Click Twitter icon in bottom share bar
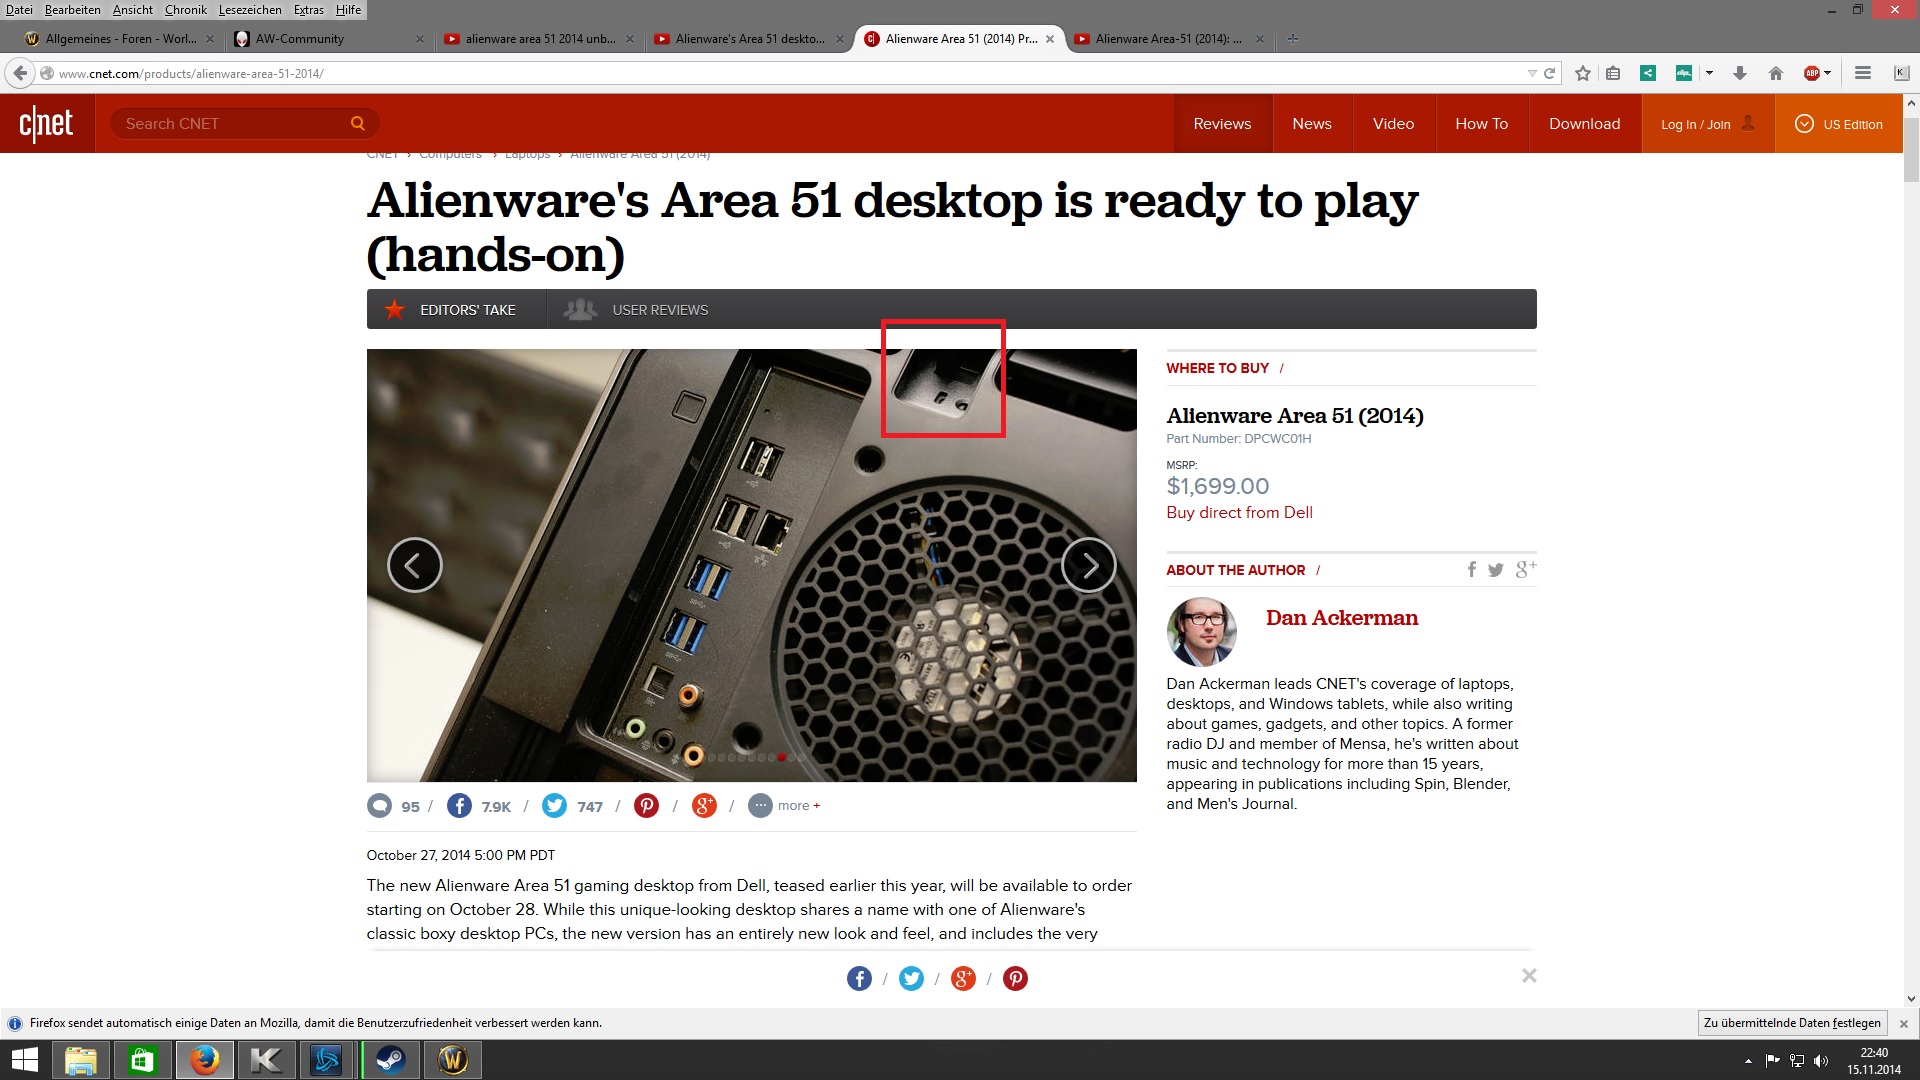 tap(911, 978)
